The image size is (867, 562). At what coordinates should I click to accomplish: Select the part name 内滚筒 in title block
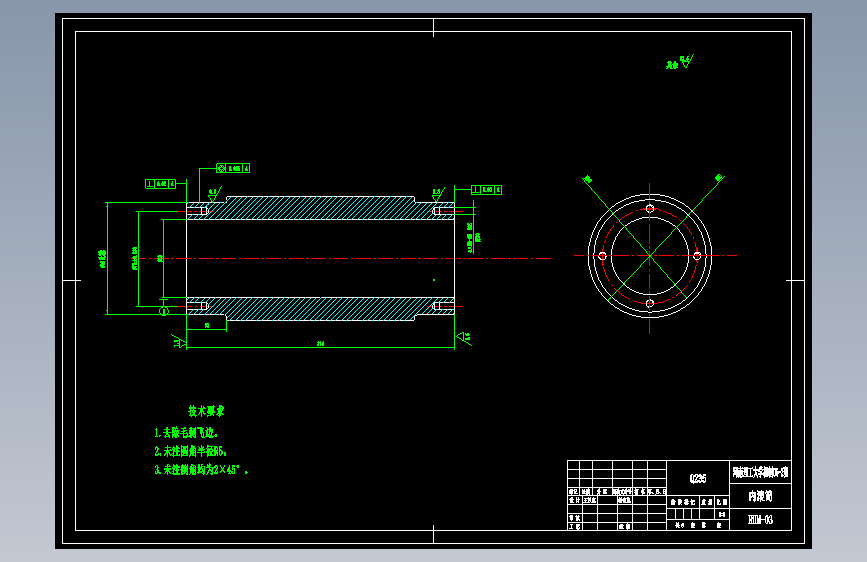pos(760,496)
